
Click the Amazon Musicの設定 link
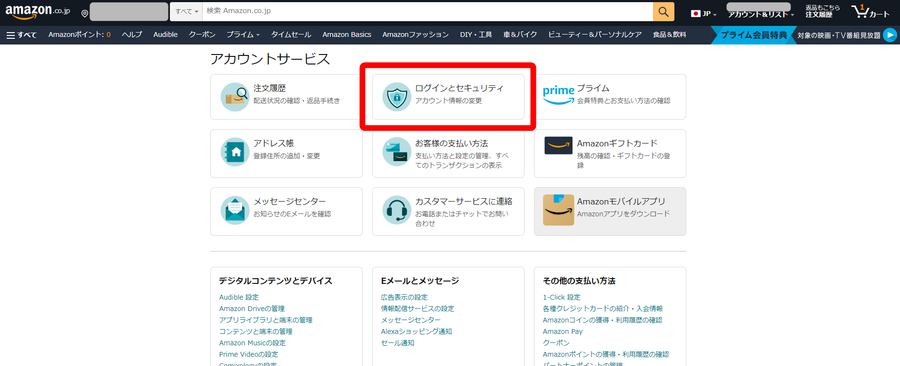pyautogui.click(x=252, y=343)
